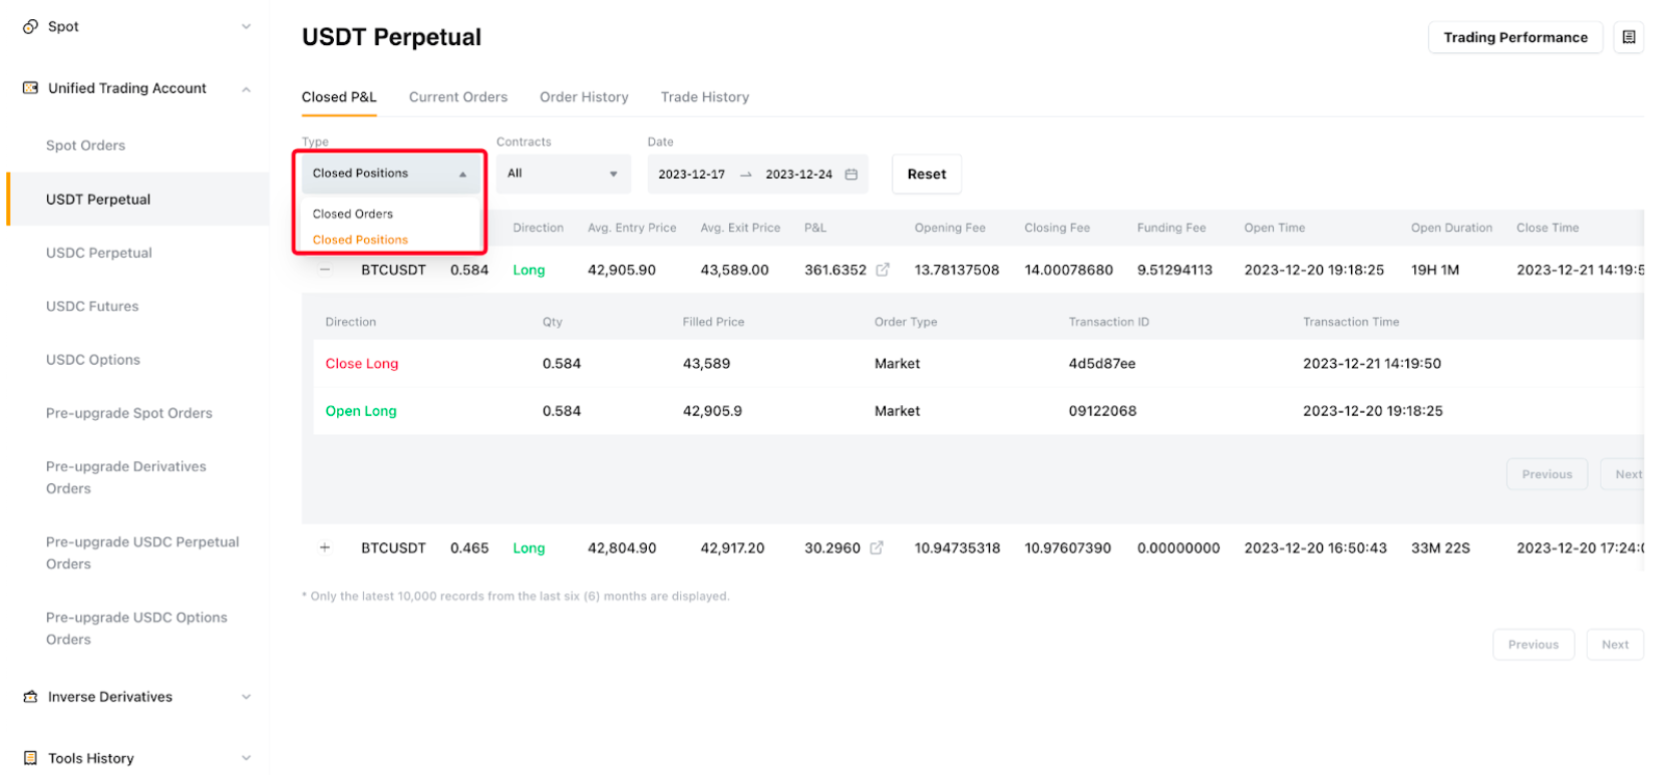The height and width of the screenshot is (775, 1664).
Task: Click the Trading Performance button
Action: pyautogui.click(x=1514, y=37)
